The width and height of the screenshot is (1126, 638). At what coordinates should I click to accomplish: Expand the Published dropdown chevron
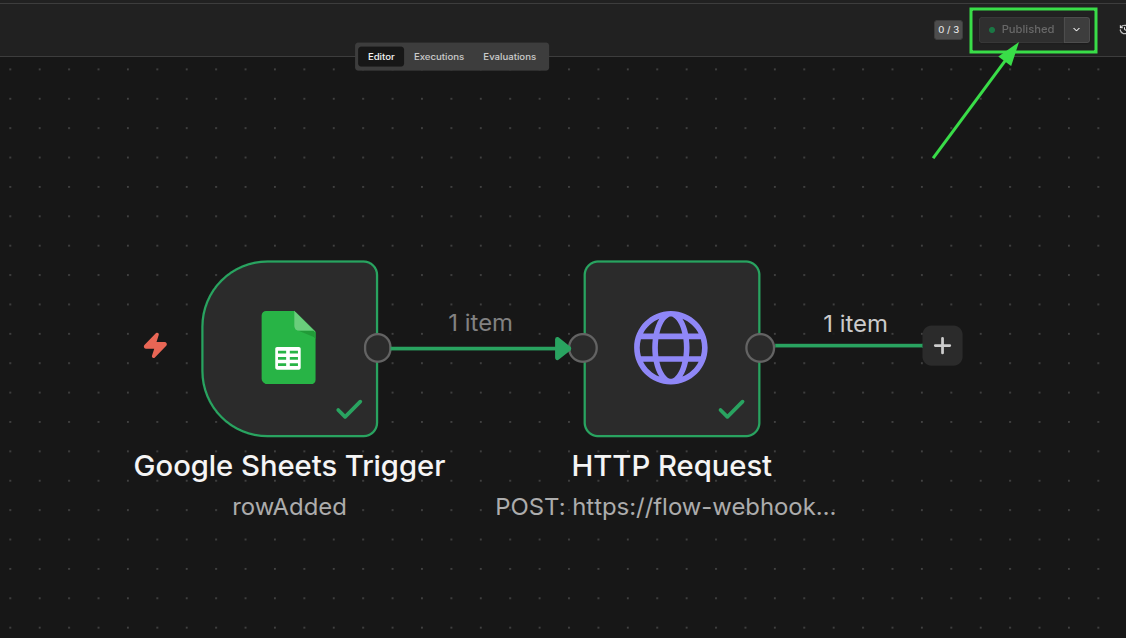click(x=1076, y=30)
